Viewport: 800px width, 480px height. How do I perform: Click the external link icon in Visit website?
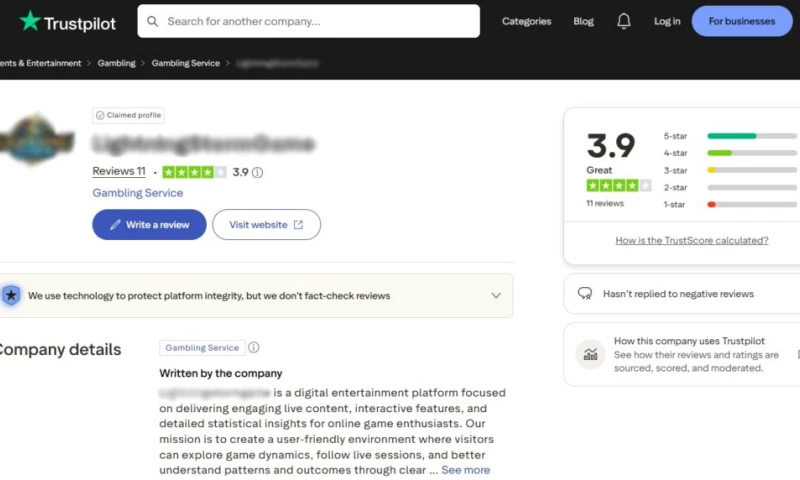tap(298, 225)
